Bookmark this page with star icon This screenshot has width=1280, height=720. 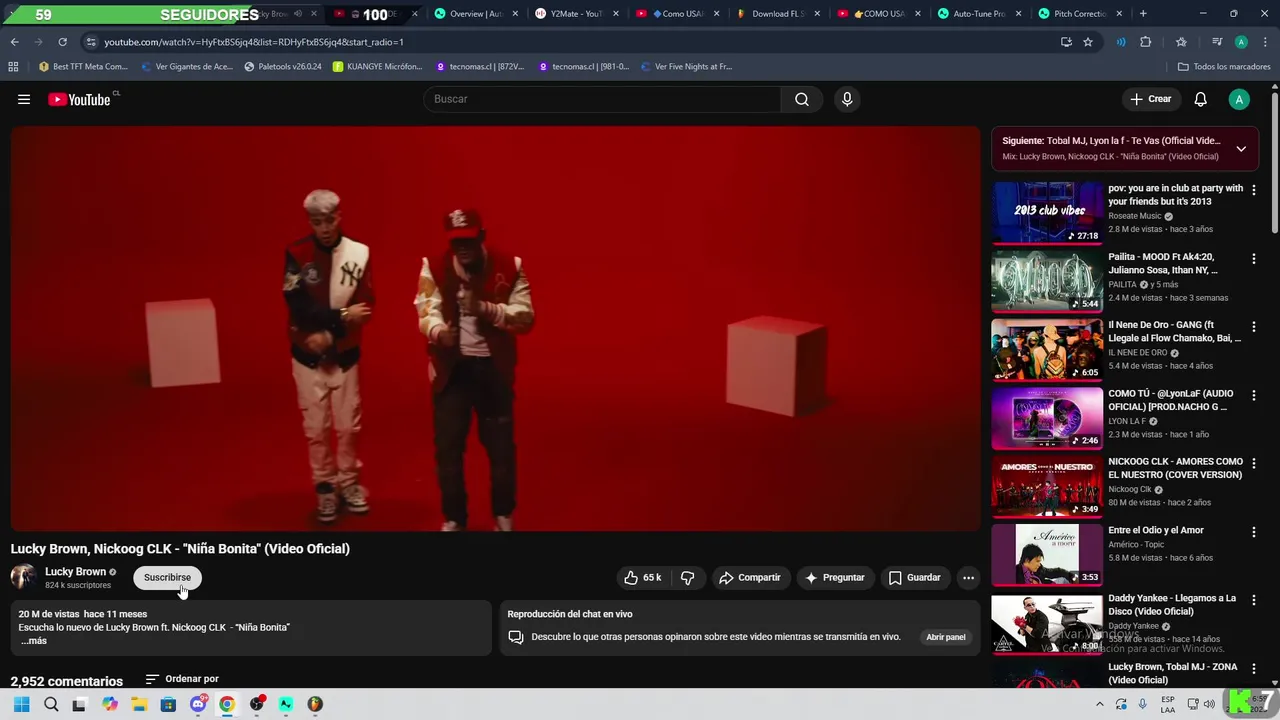pos(1088,42)
